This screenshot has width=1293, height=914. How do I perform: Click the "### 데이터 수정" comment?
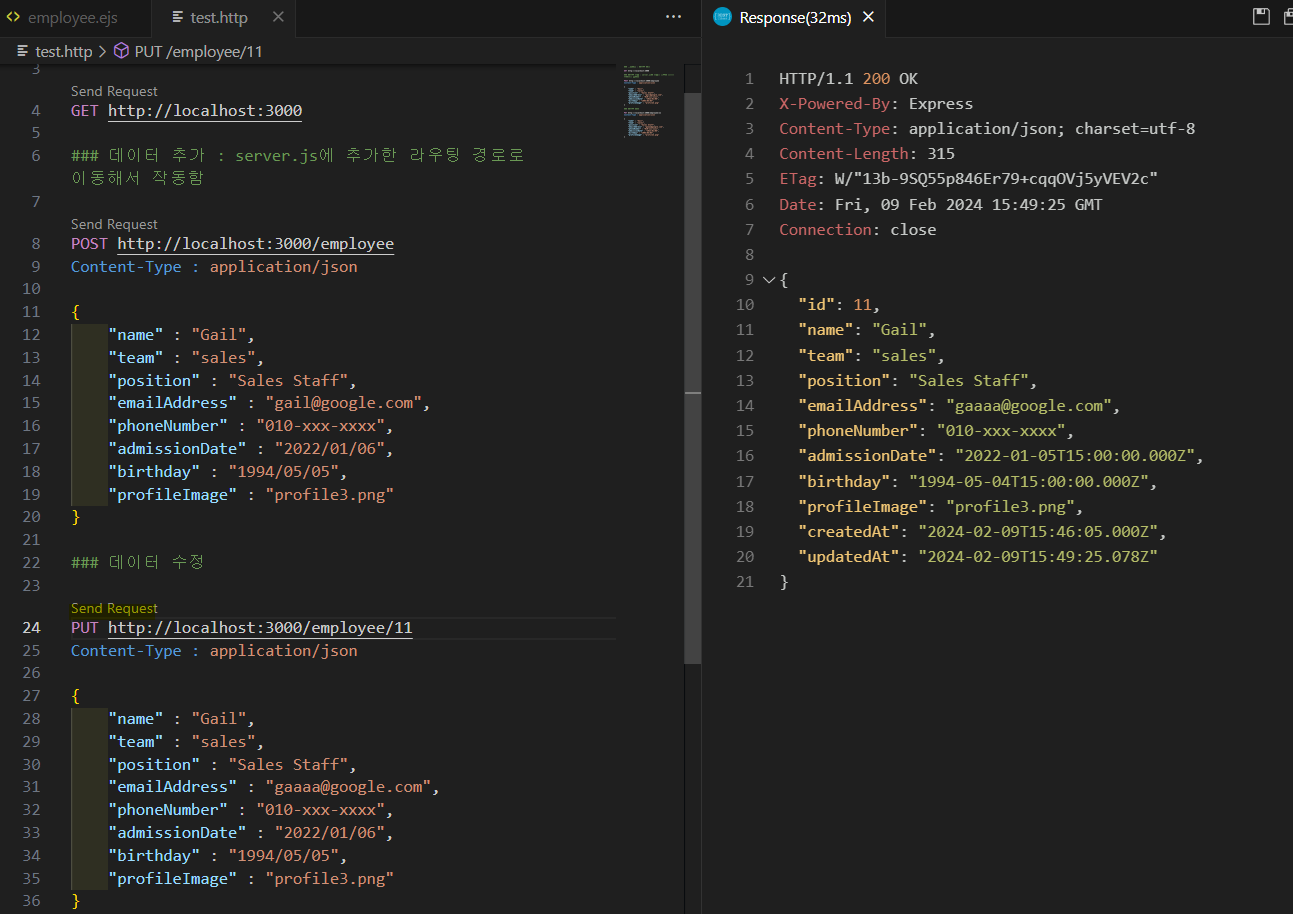click(x=137, y=562)
